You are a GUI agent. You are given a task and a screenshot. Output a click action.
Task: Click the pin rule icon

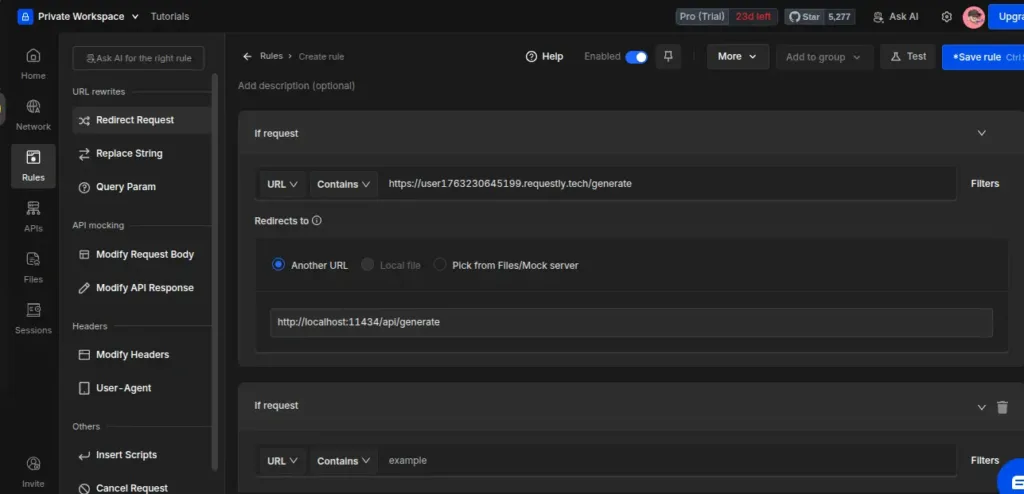(669, 57)
